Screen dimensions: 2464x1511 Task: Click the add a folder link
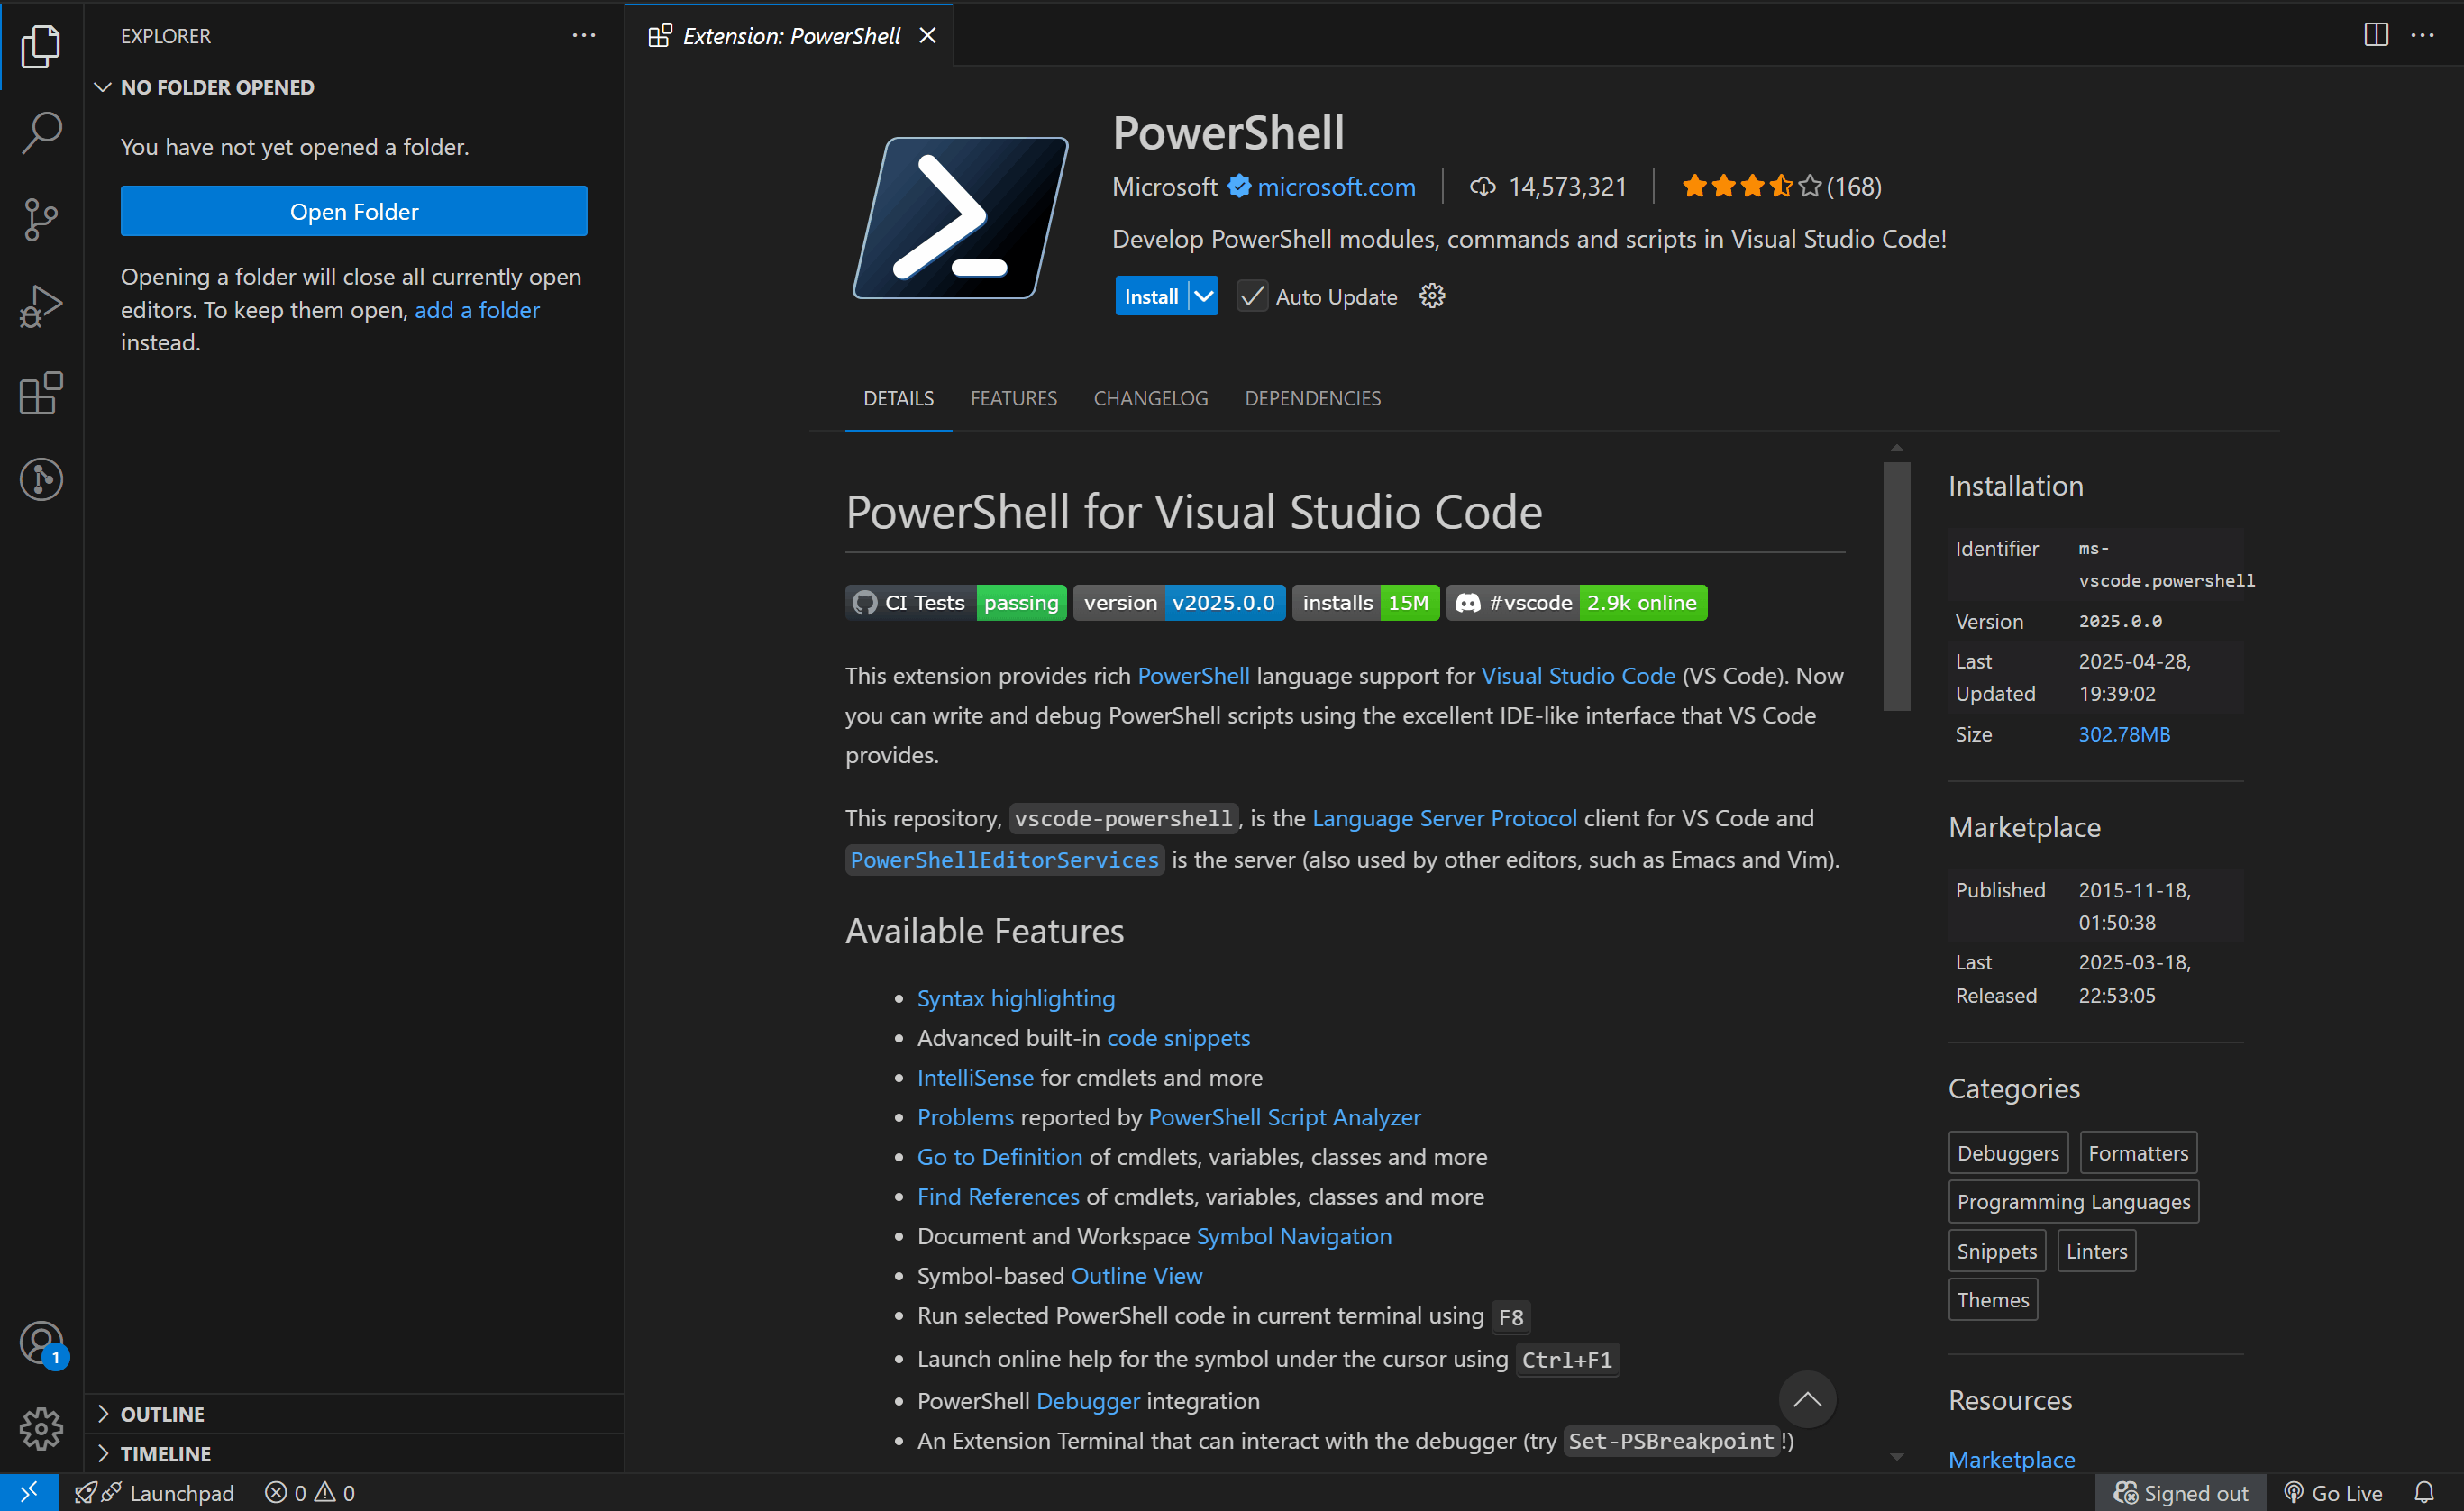click(477, 309)
